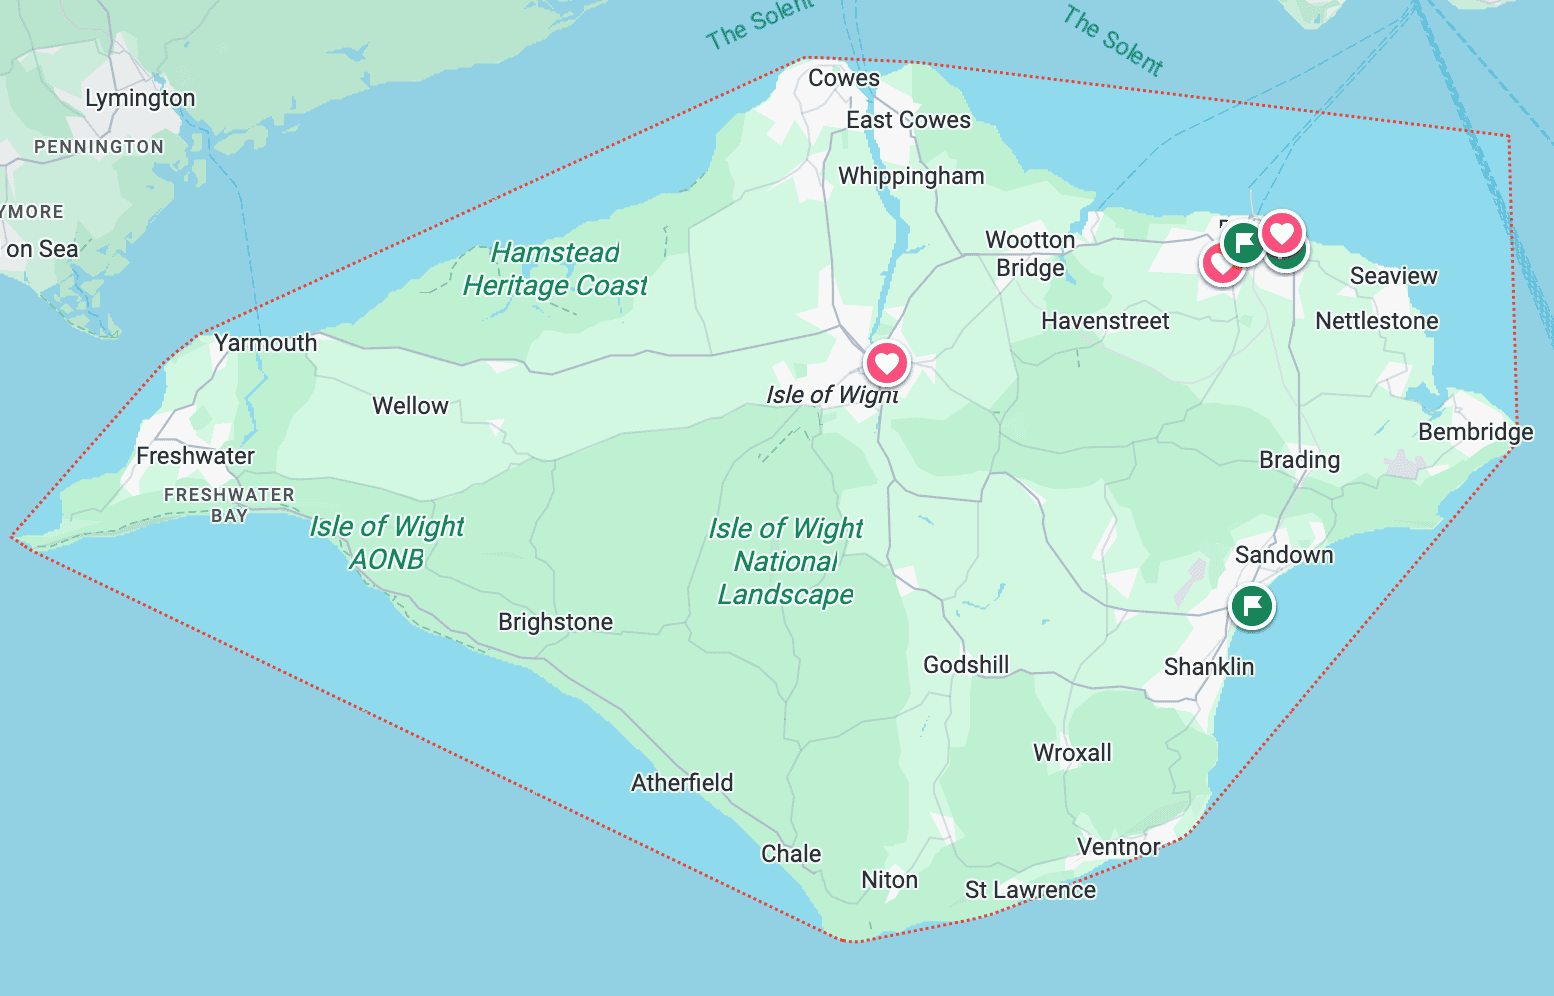Select the East Cowes label
Image resolution: width=1554 pixels, height=996 pixels.
[908, 120]
